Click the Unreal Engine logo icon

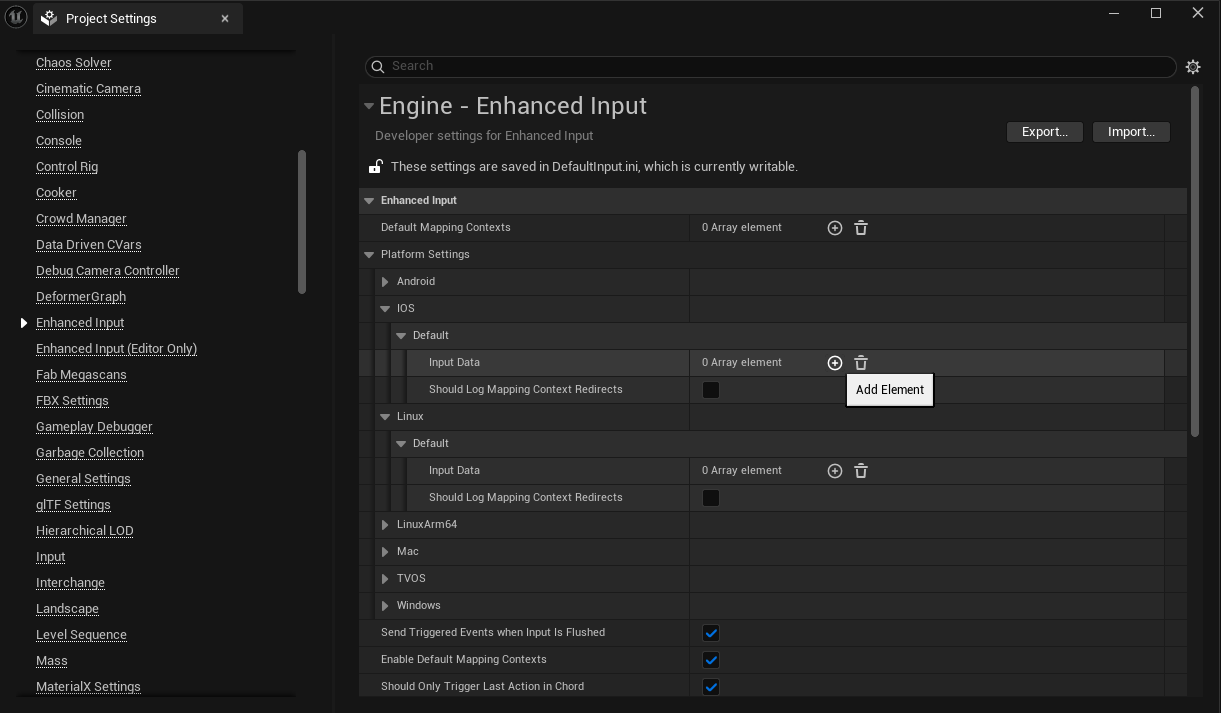(x=16, y=18)
